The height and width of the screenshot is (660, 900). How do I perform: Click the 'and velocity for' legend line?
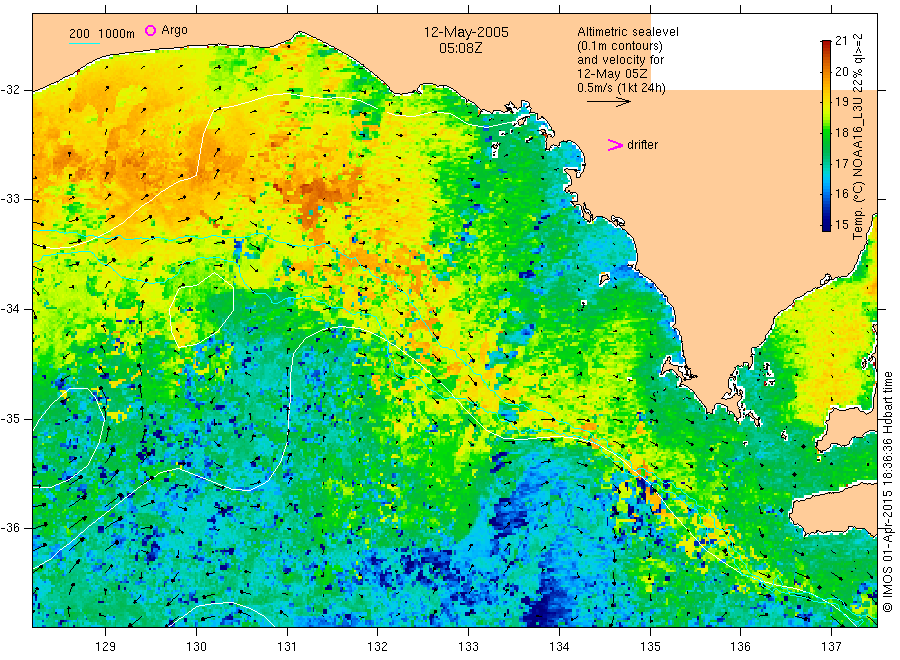(x=620, y=60)
